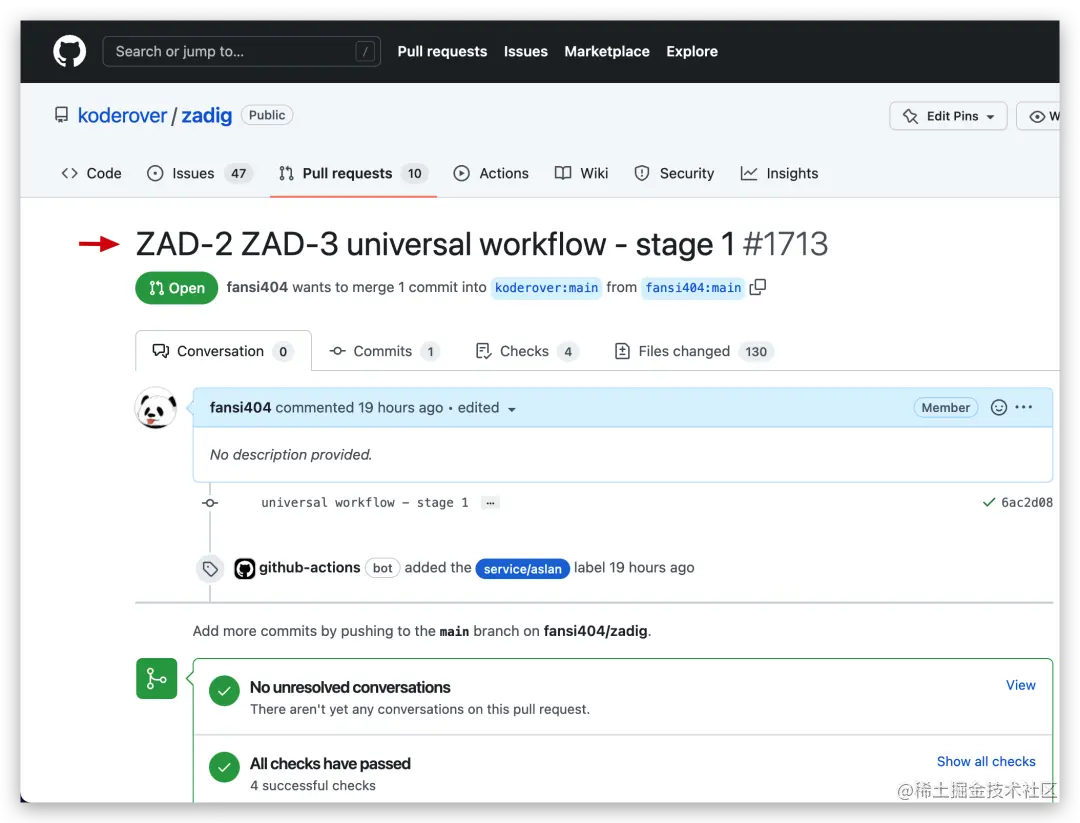Click Show all checks
This screenshot has width=1080, height=823.
tap(986, 762)
